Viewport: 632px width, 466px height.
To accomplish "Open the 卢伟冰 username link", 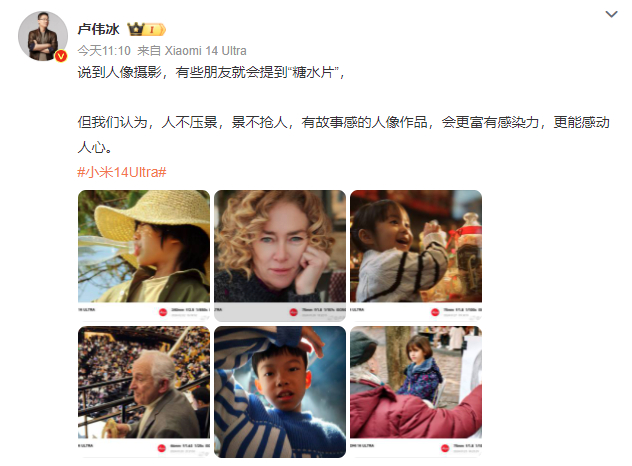I will [x=99, y=29].
